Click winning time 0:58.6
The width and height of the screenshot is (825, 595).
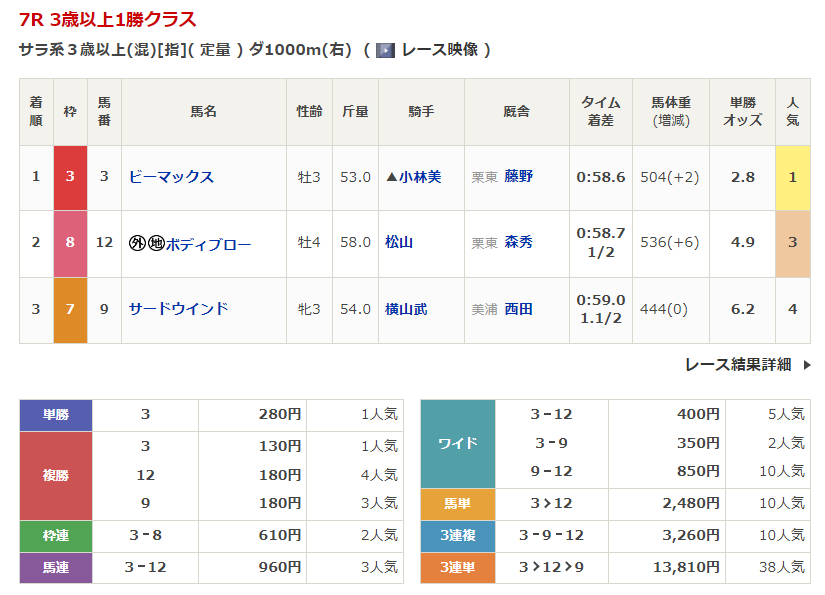pos(601,177)
